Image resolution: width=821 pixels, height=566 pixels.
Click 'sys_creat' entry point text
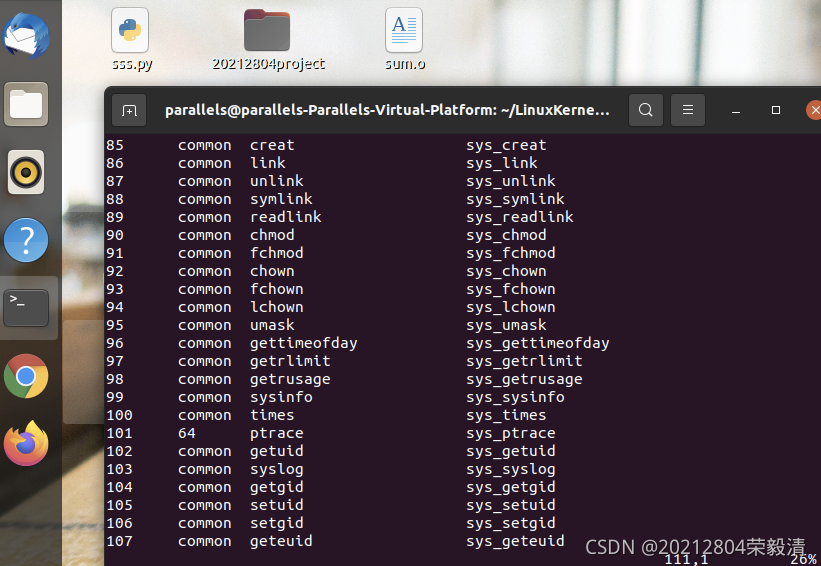(x=506, y=146)
